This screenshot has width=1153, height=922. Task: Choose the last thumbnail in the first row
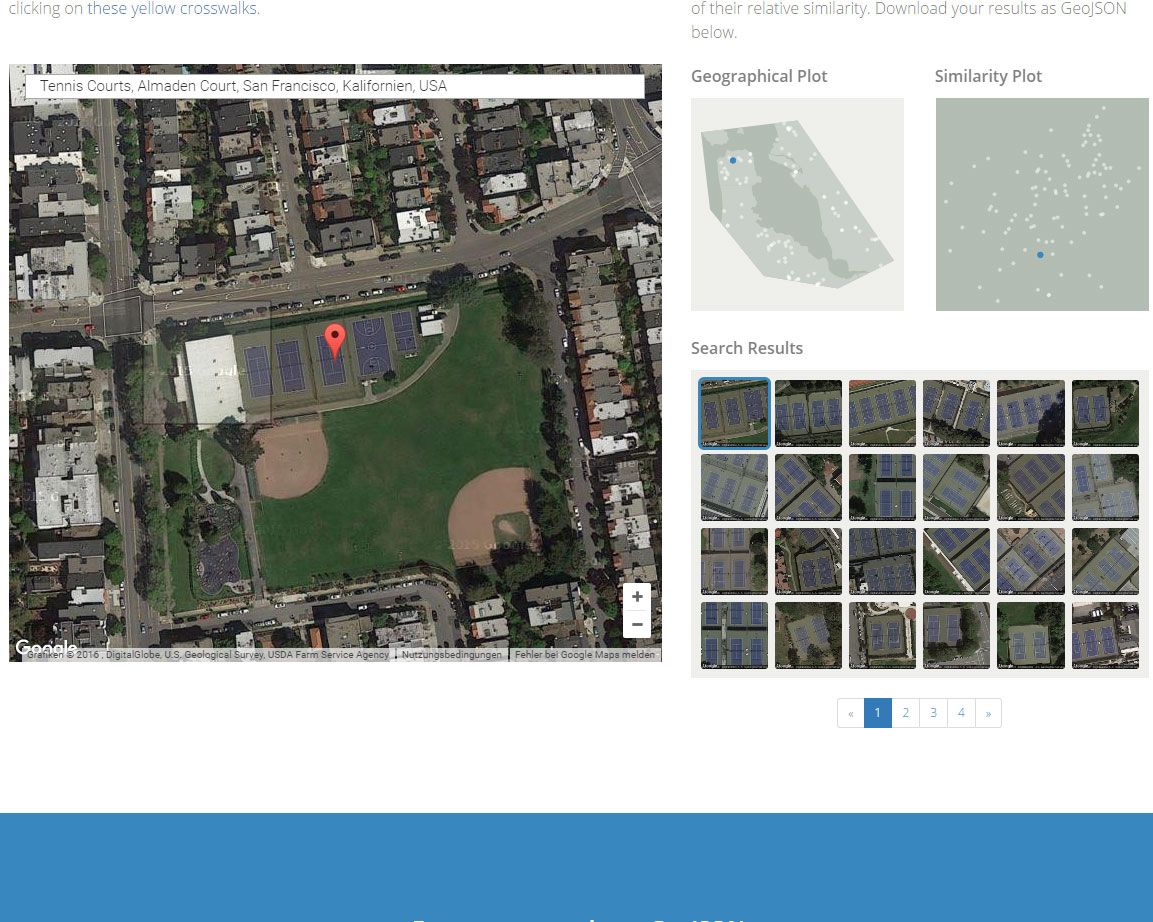click(x=1105, y=413)
